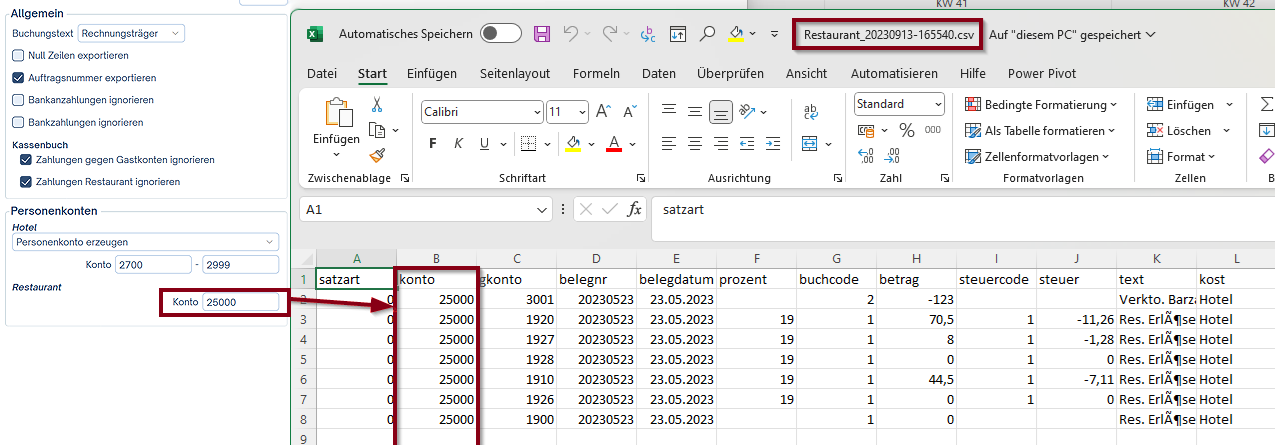Apply percent style to cells

coord(907,130)
